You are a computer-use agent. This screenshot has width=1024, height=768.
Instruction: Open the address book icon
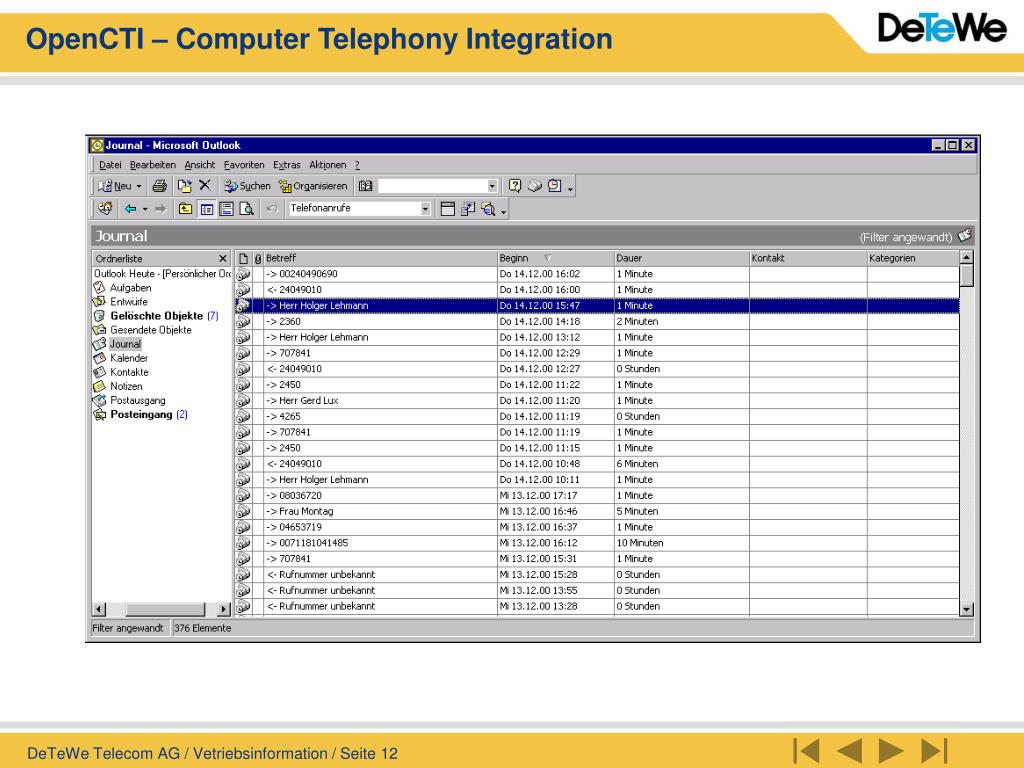tap(366, 186)
